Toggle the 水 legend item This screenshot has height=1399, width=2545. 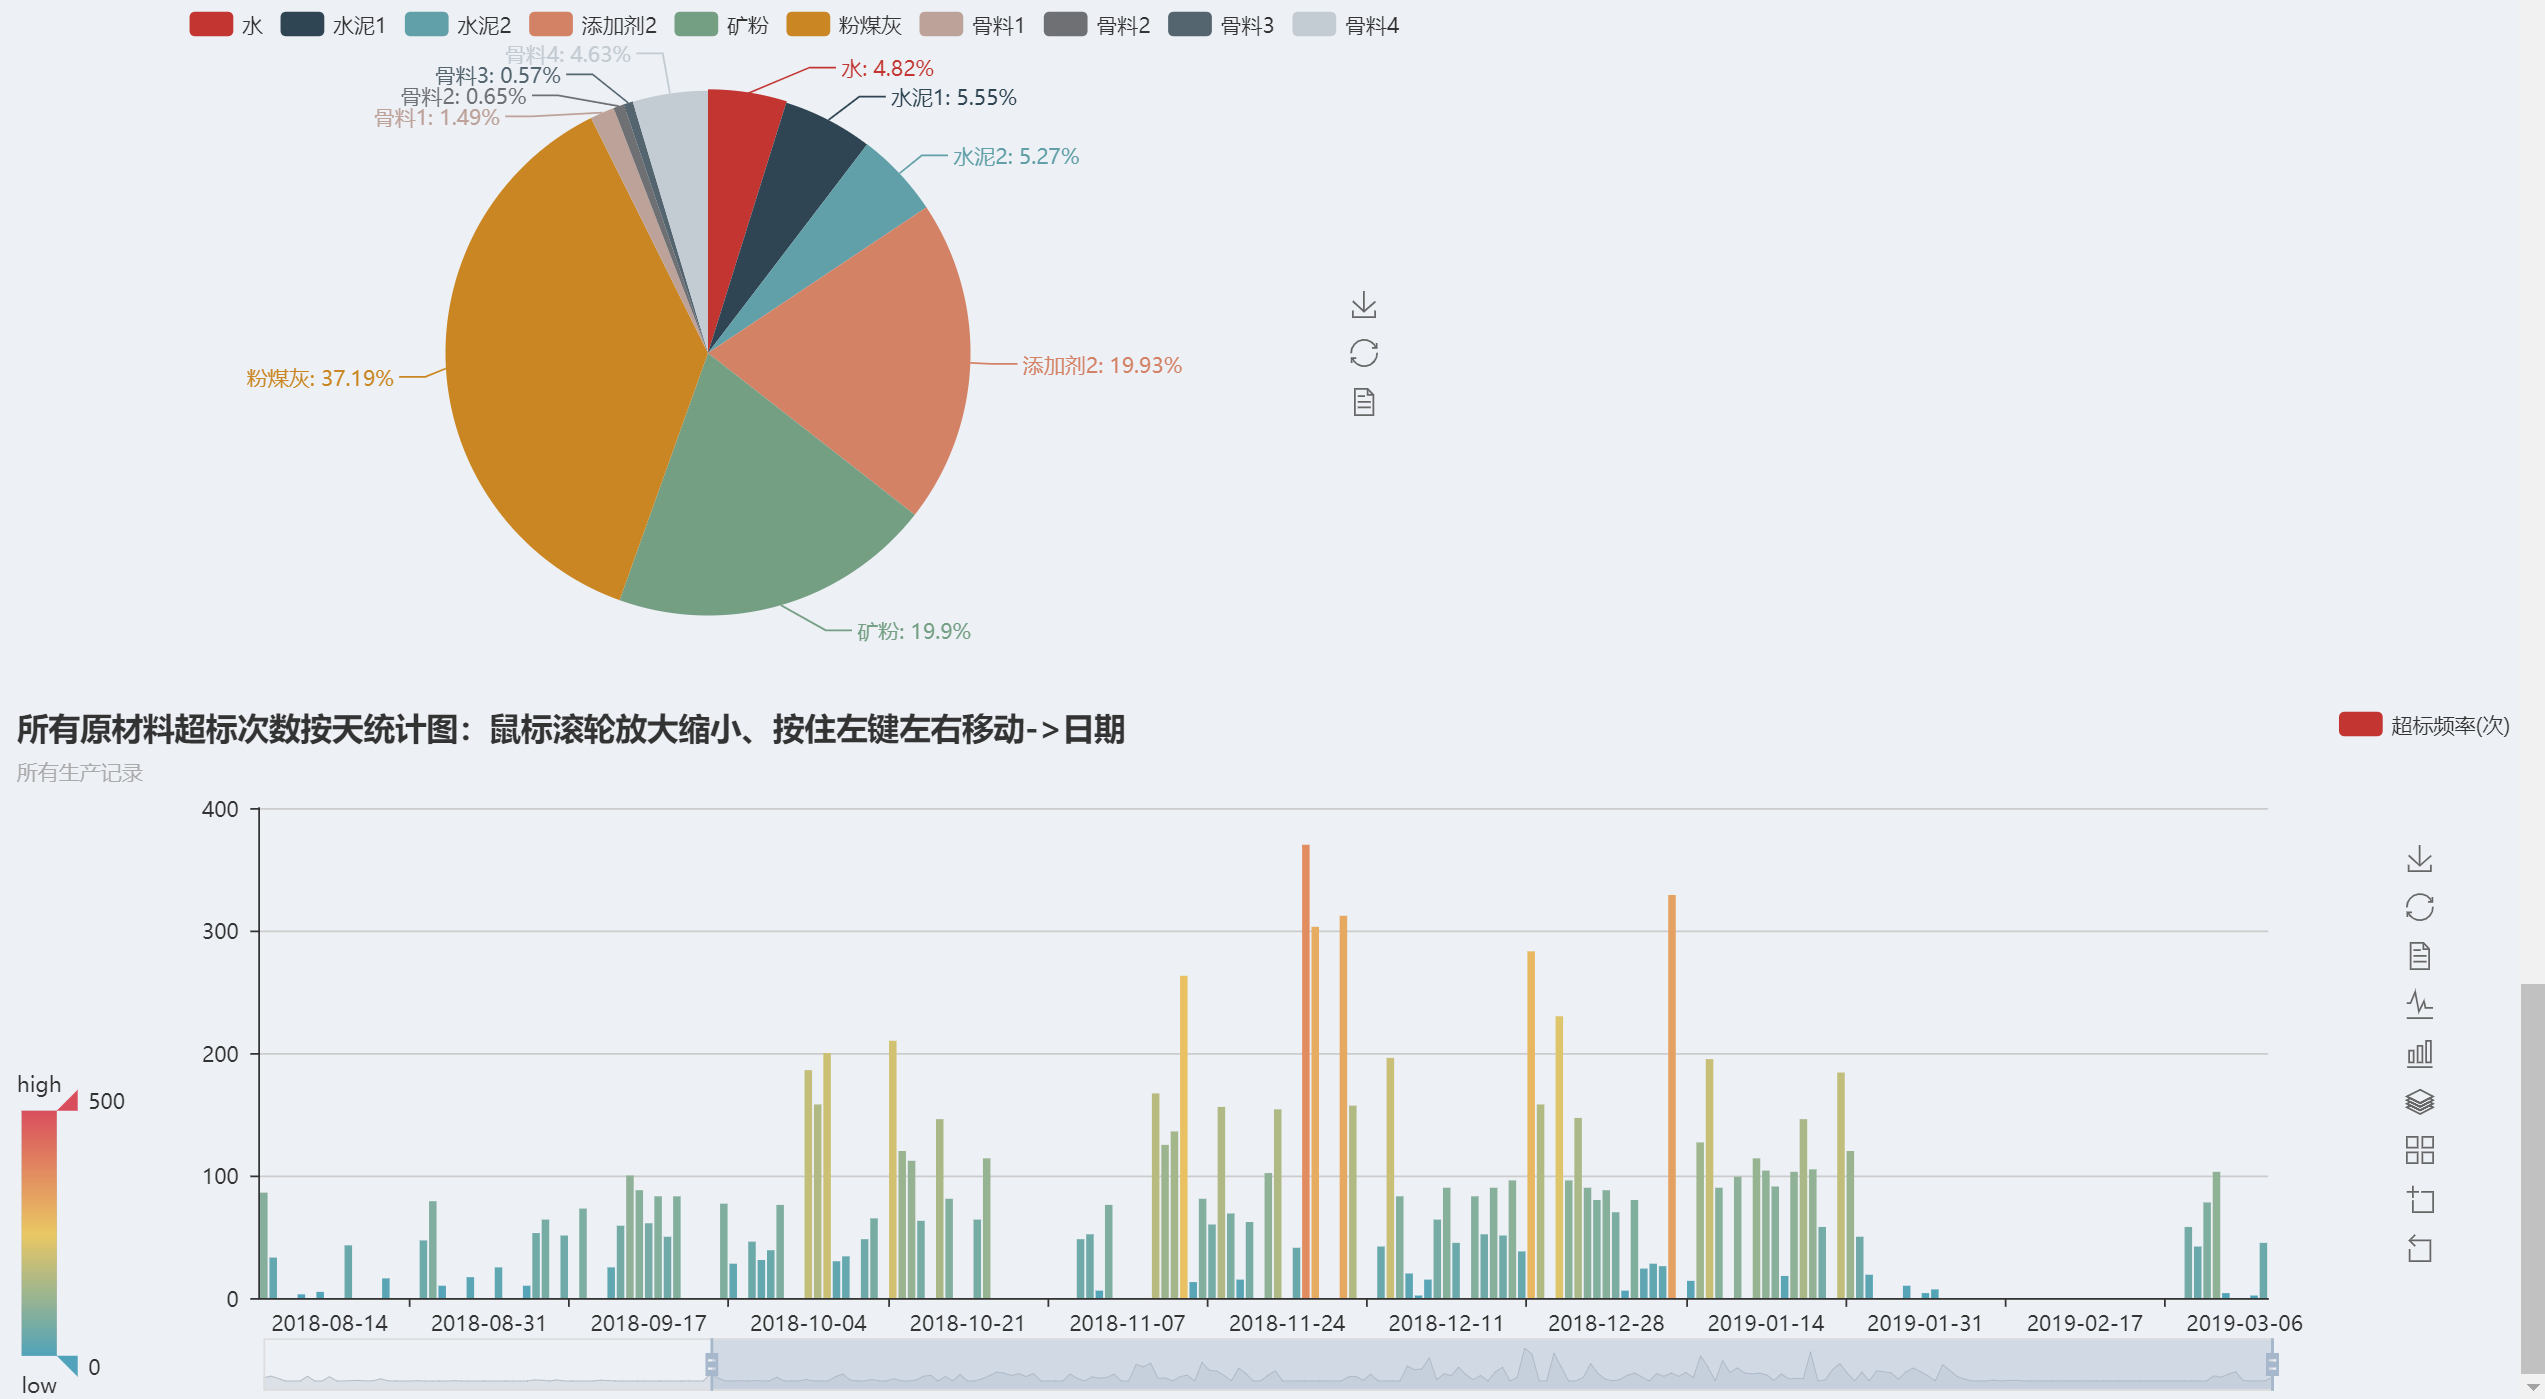pyautogui.click(x=211, y=25)
